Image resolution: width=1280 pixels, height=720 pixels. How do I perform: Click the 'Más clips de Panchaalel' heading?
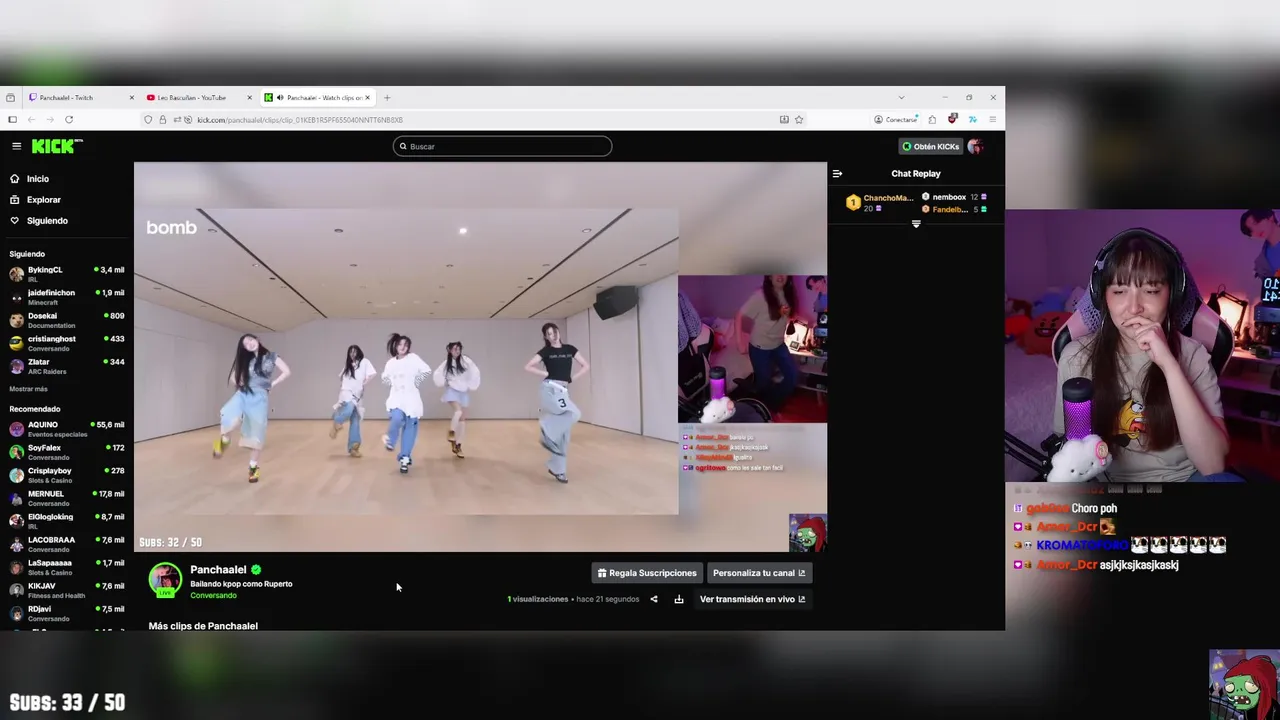pyautogui.click(x=203, y=626)
